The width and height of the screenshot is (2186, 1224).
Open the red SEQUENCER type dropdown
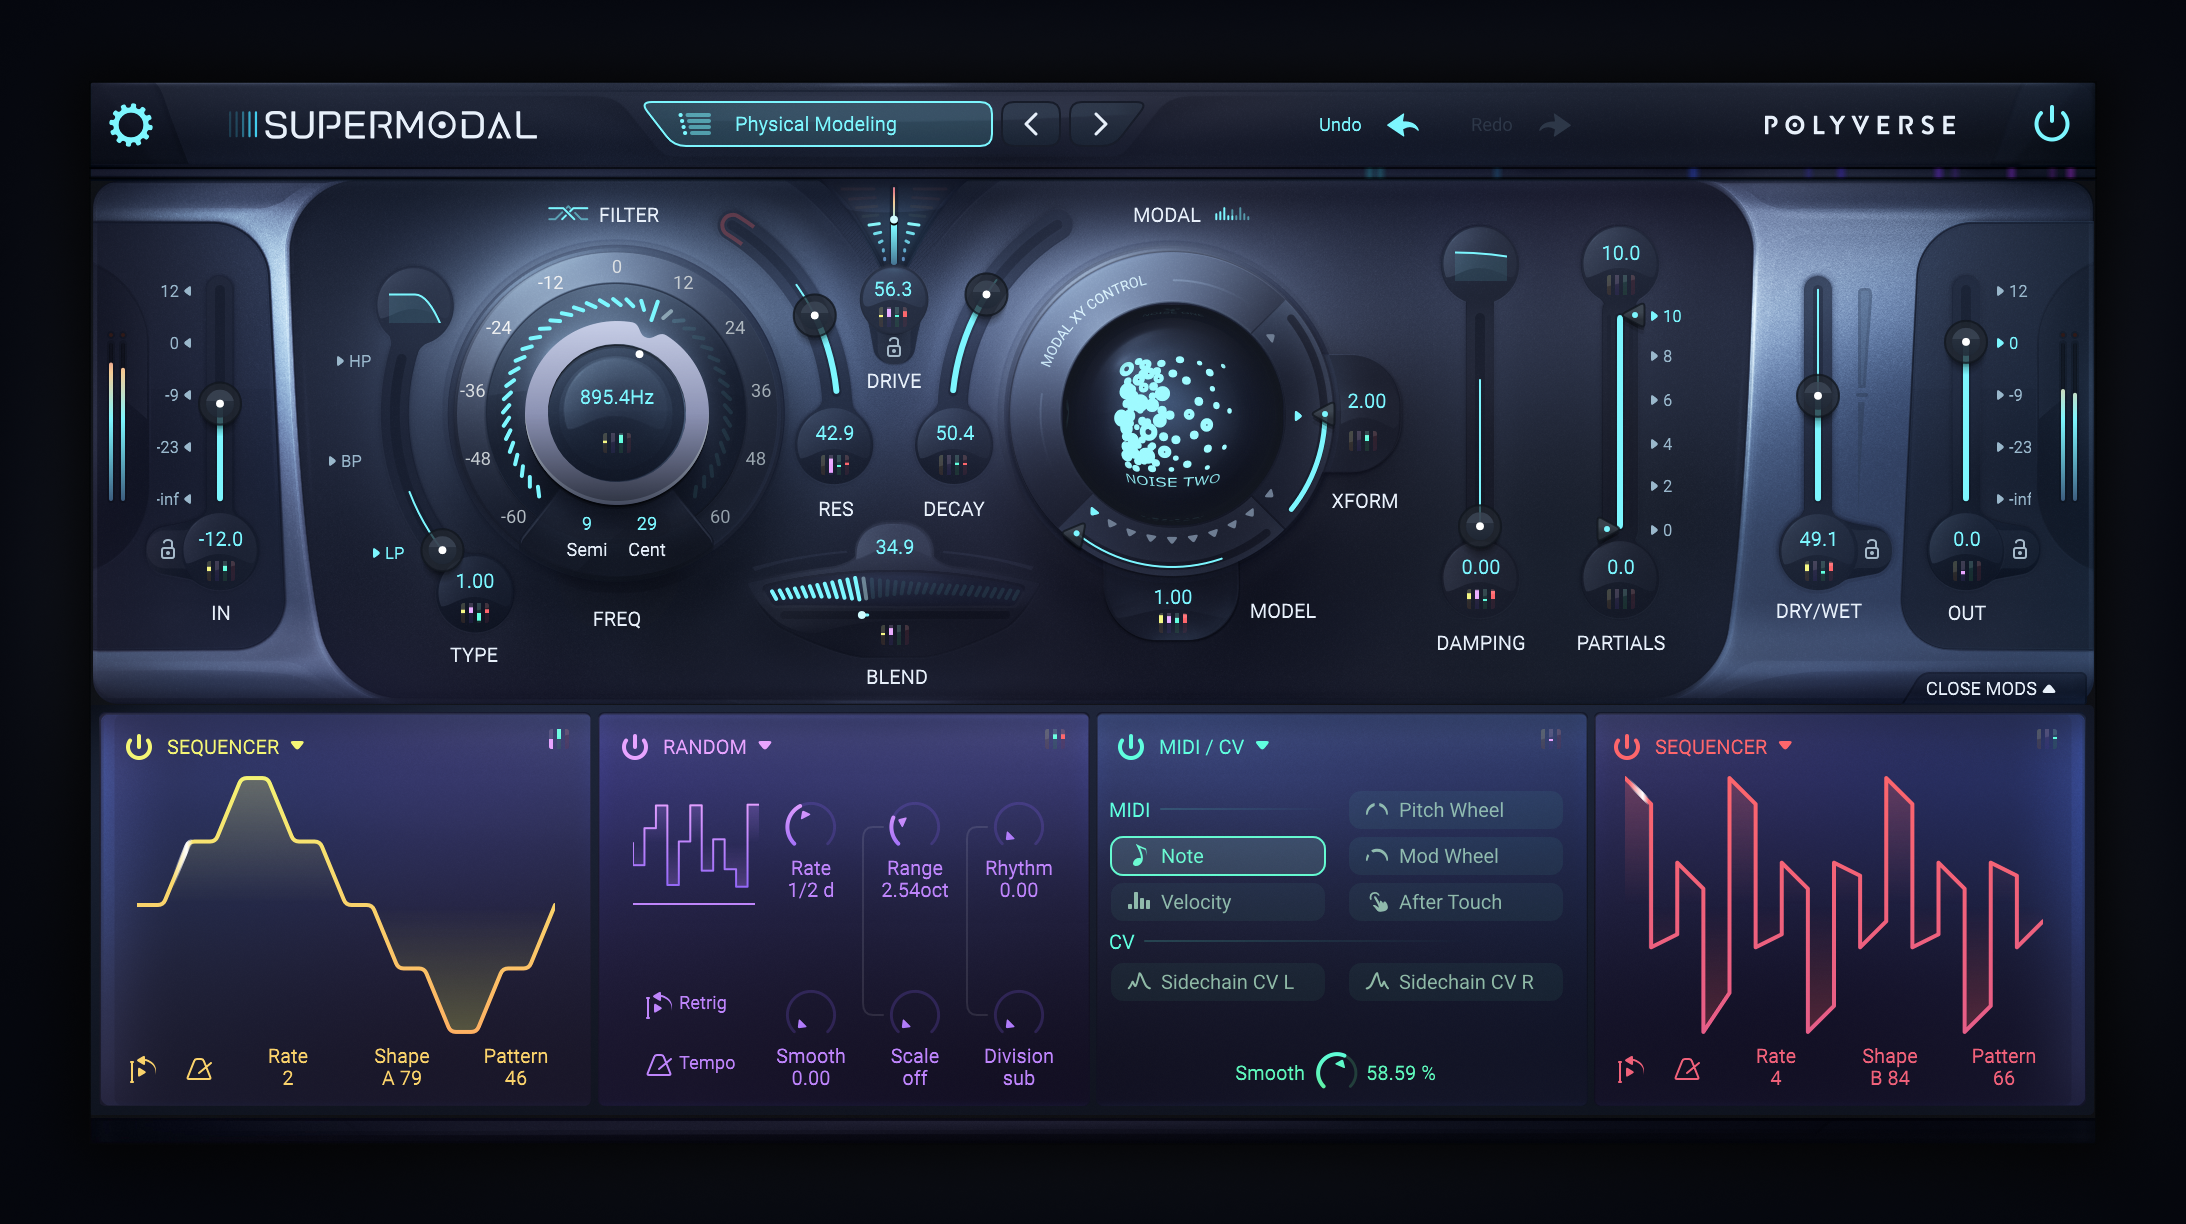(x=1785, y=746)
